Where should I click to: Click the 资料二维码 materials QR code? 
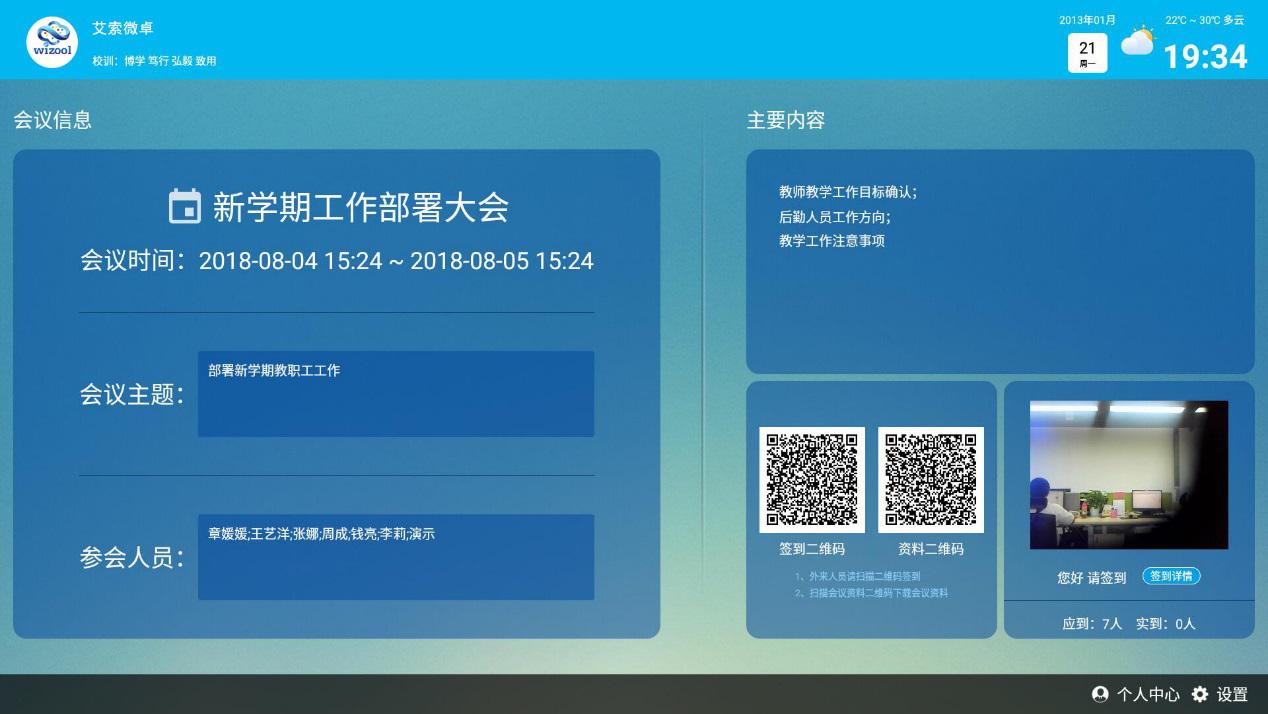point(931,479)
